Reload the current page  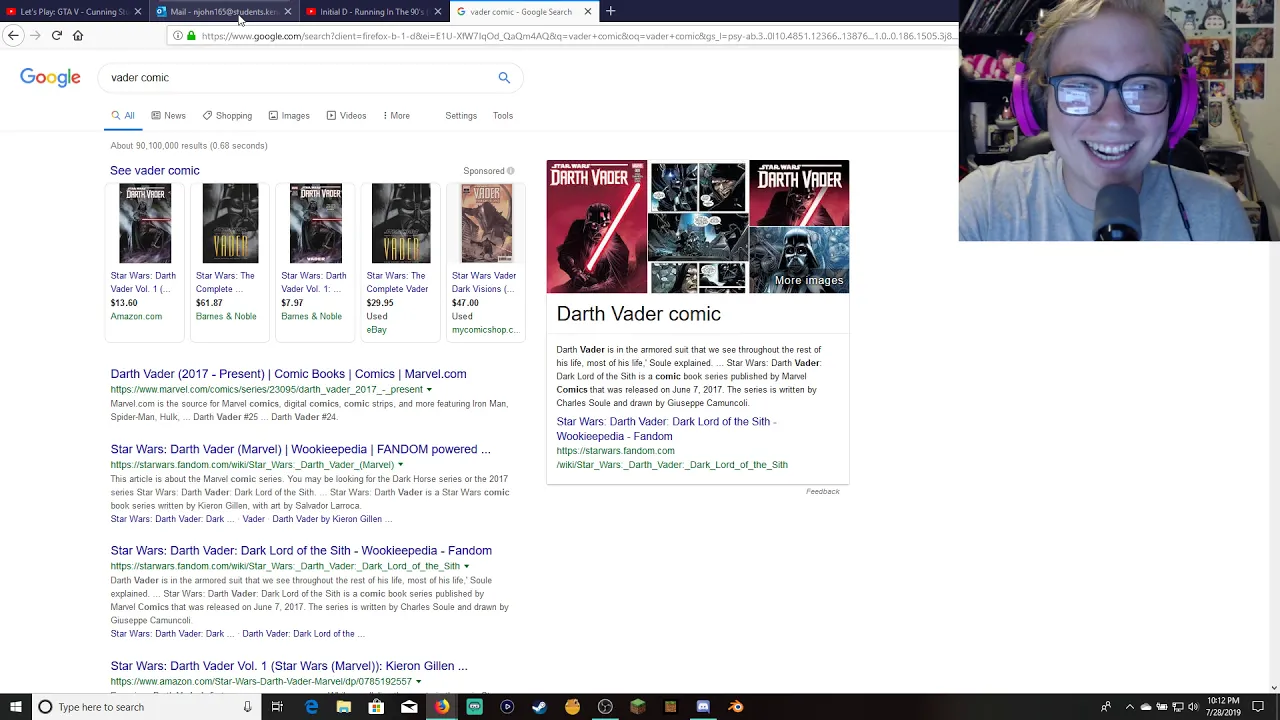[57, 35]
